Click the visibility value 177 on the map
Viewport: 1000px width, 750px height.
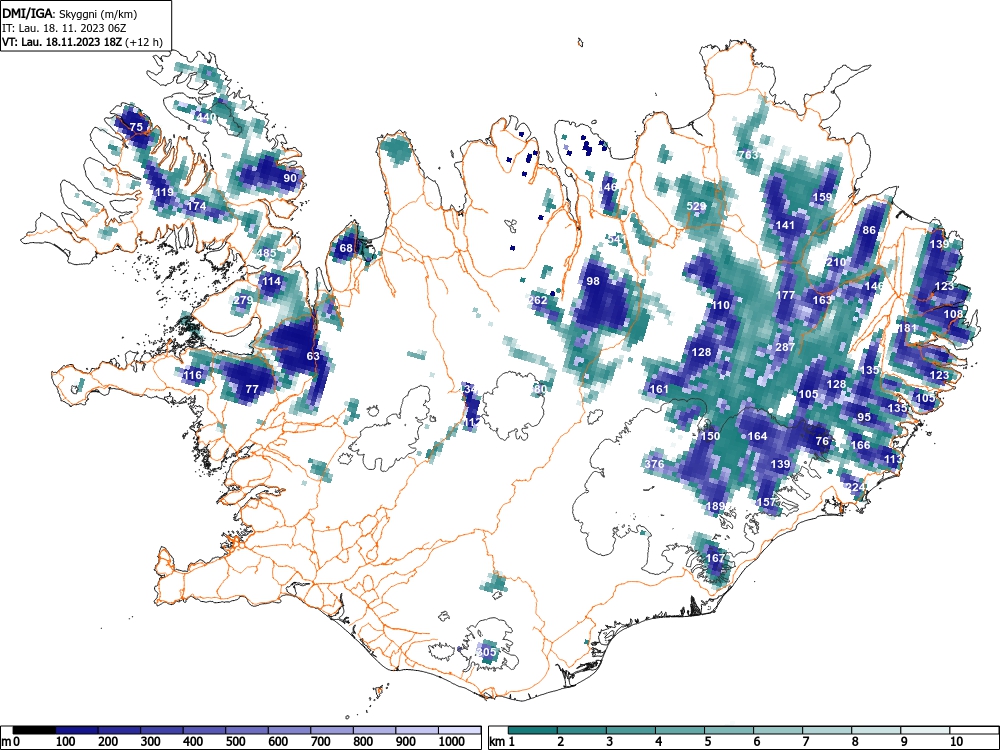tap(785, 295)
